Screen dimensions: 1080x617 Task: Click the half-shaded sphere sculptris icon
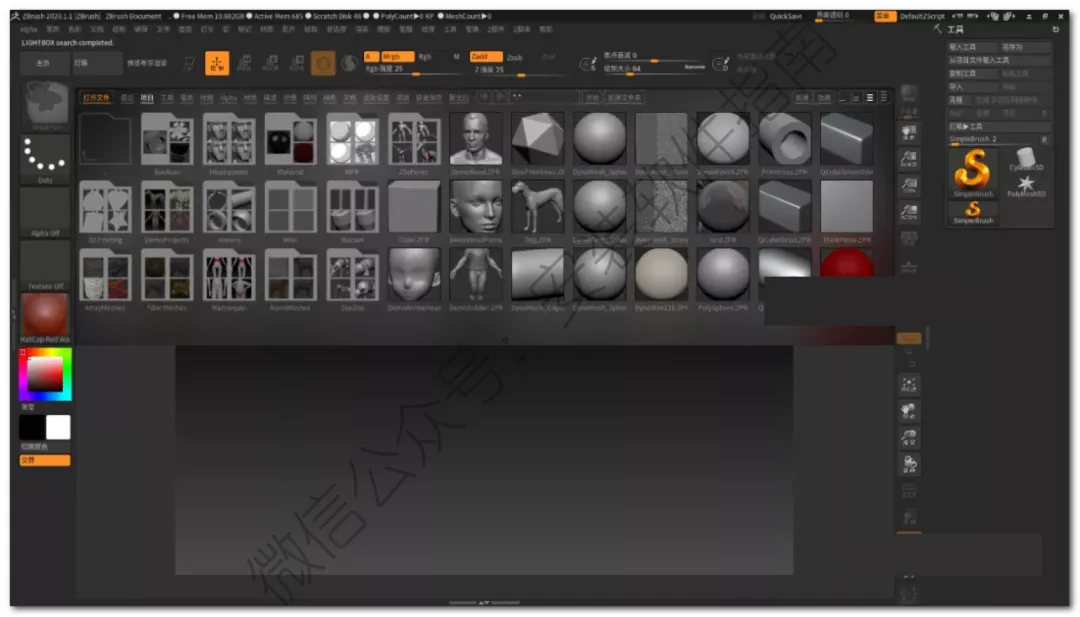349,63
